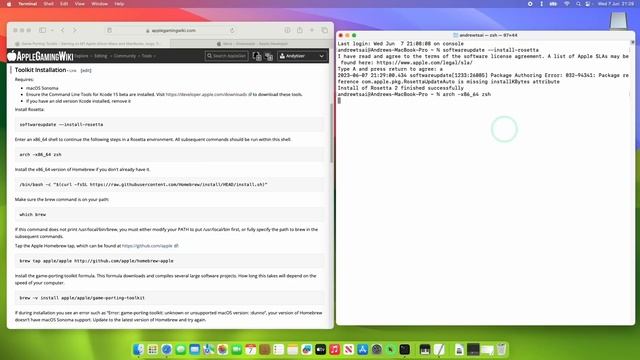Show Safari tab overview

(x=324, y=30)
